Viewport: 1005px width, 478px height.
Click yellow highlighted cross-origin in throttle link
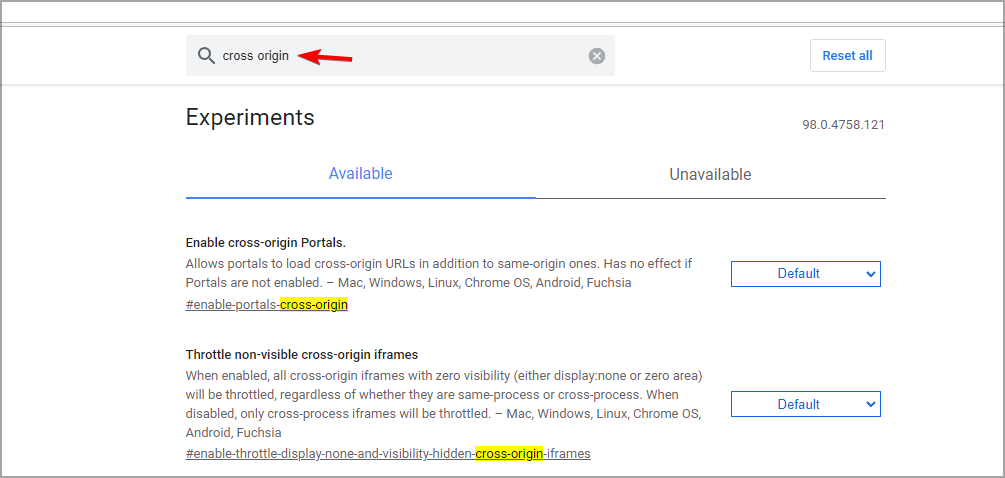click(510, 454)
